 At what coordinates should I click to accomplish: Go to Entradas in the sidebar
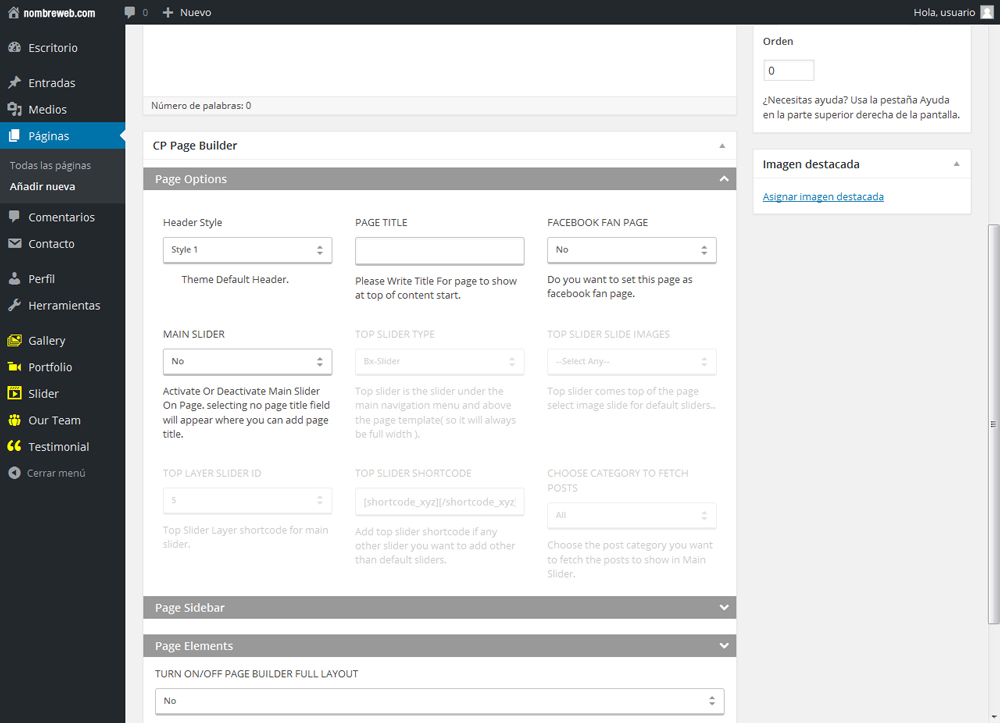coord(51,83)
